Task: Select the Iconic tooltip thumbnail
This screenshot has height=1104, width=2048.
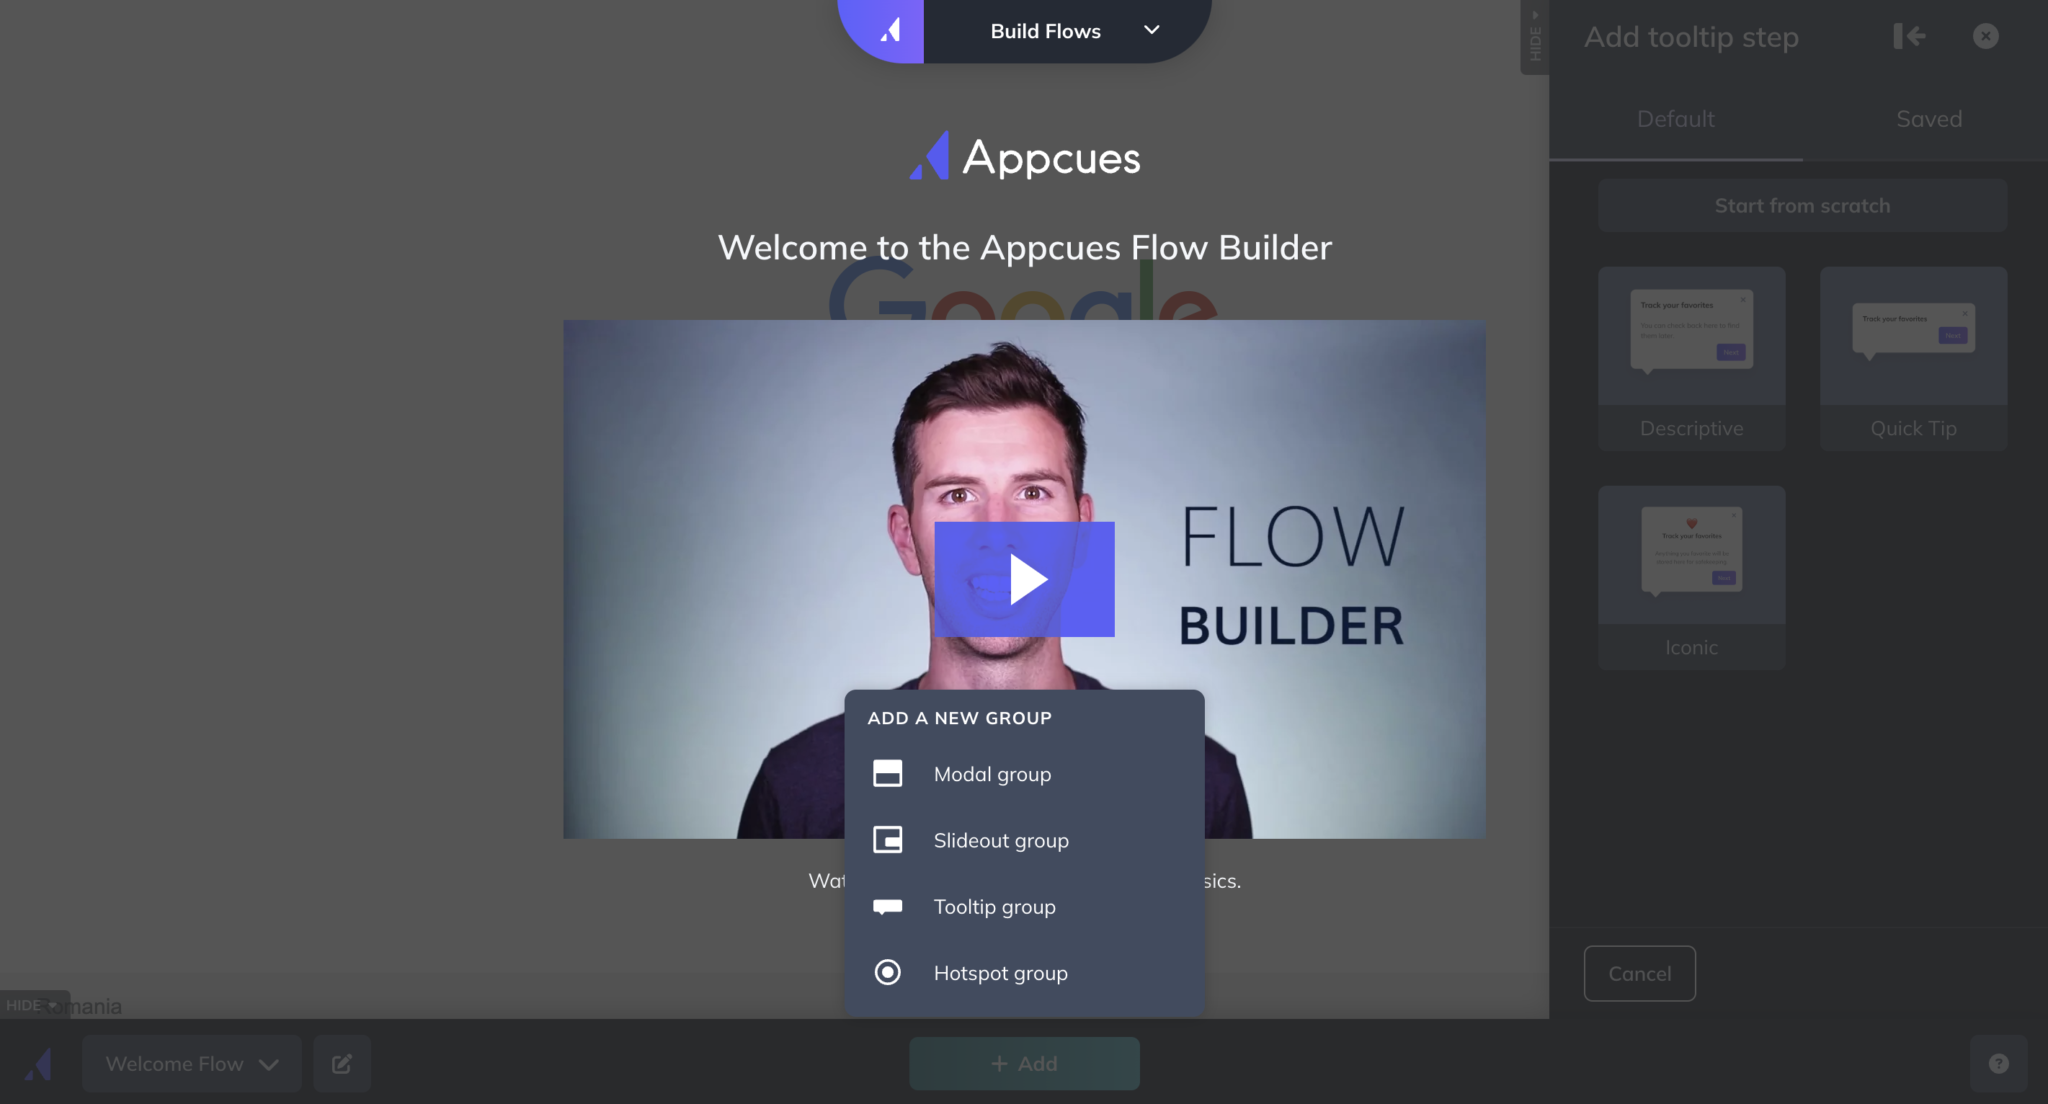Action: pyautogui.click(x=1691, y=577)
